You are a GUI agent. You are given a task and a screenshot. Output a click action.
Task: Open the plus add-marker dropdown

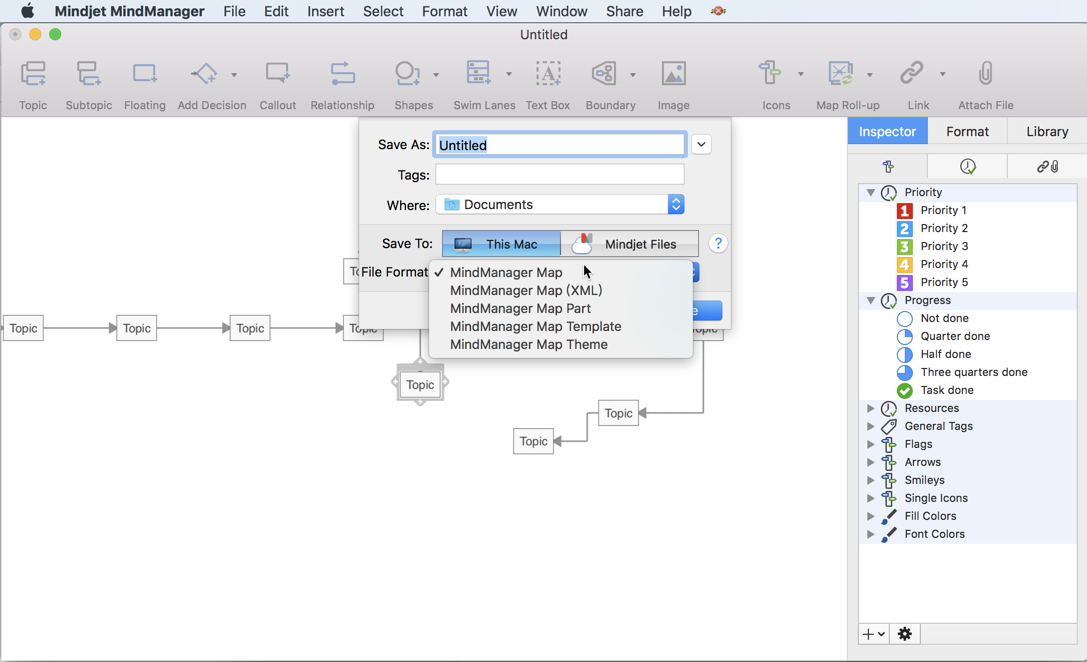(x=873, y=634)
